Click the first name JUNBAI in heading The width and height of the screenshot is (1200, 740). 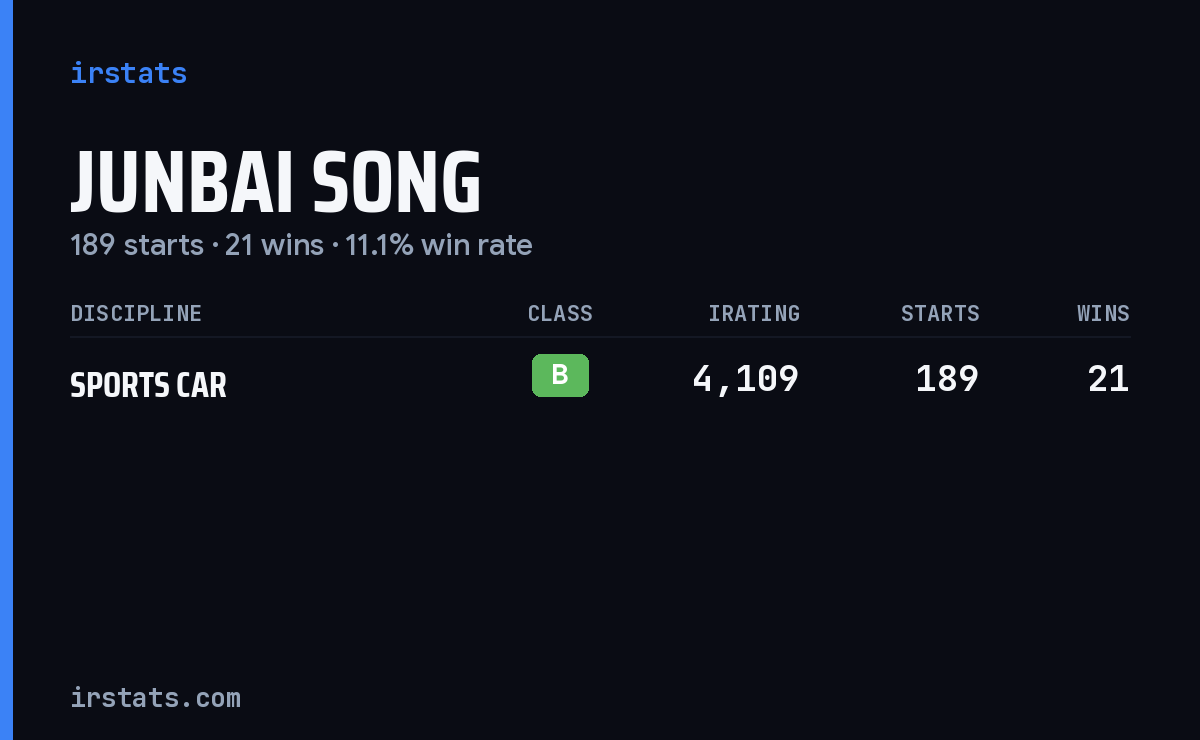(x=181, y=183)
